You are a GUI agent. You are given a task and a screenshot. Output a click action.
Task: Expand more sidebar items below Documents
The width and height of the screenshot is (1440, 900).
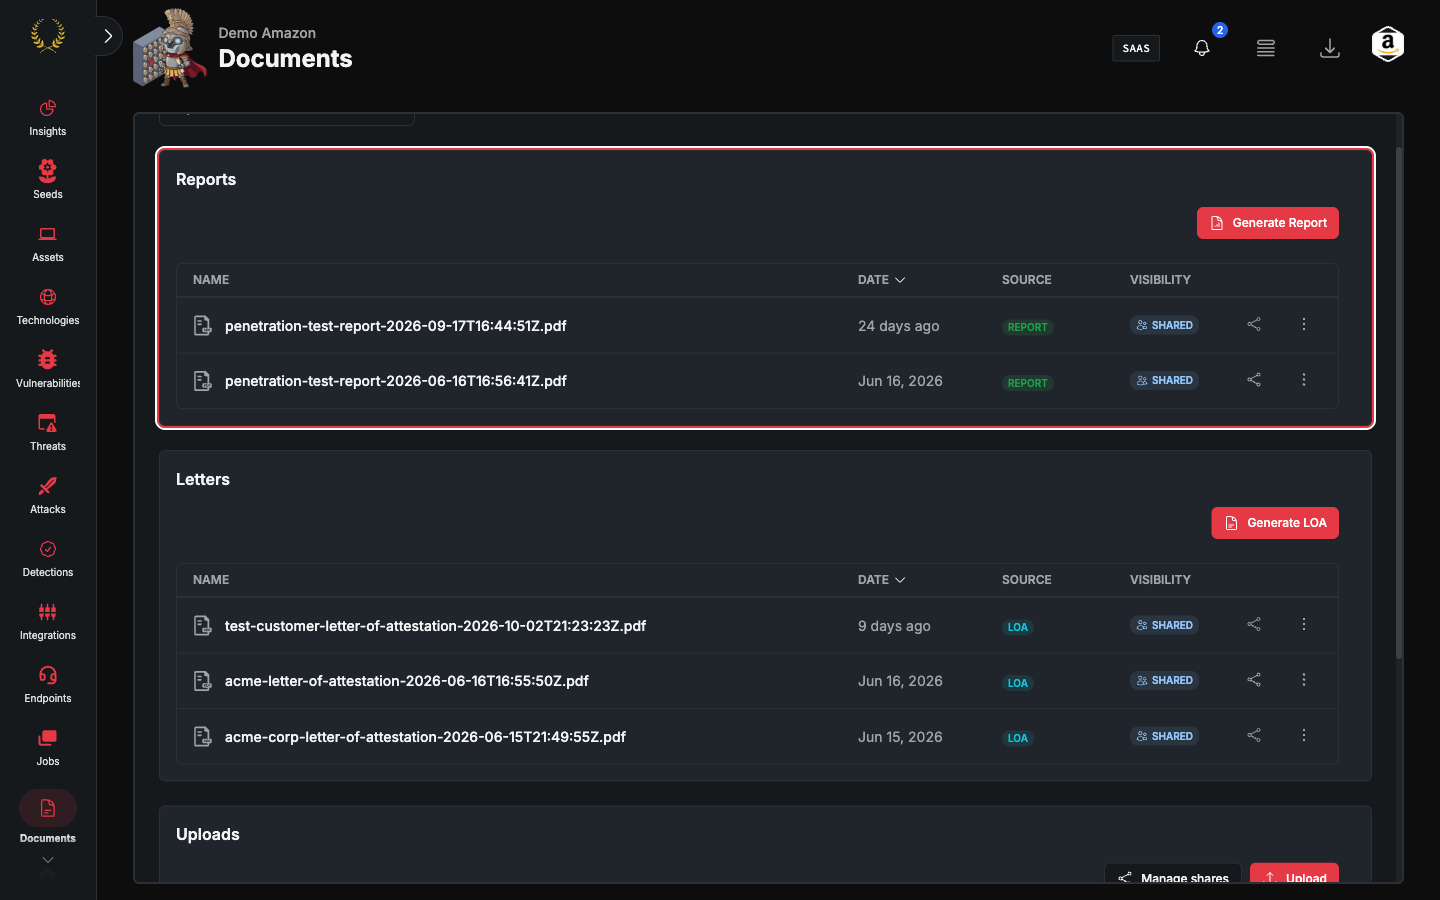(48, 860)
